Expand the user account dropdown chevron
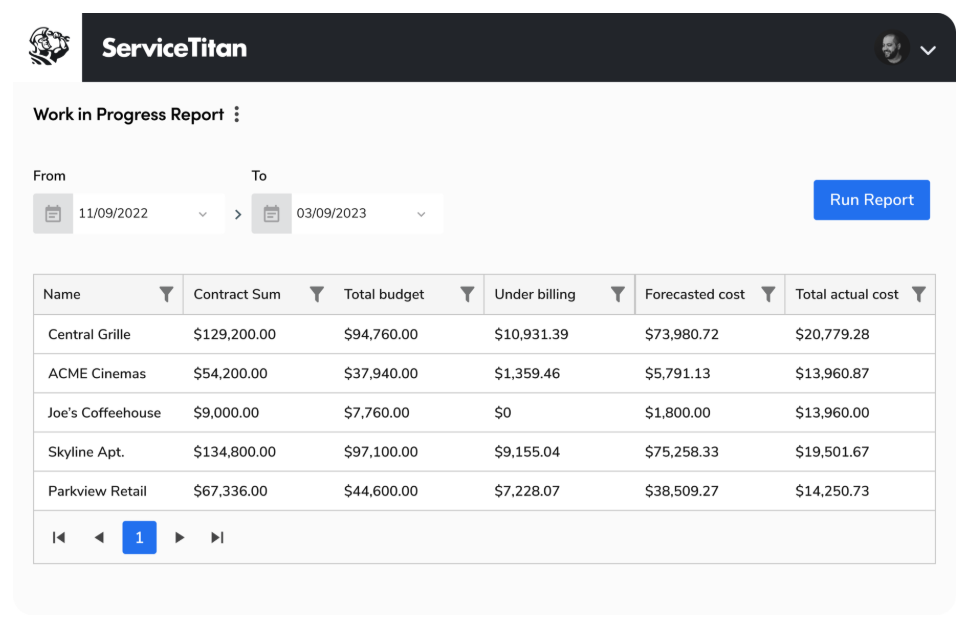This screenshot has width=963, height=623. click(928, 50)
